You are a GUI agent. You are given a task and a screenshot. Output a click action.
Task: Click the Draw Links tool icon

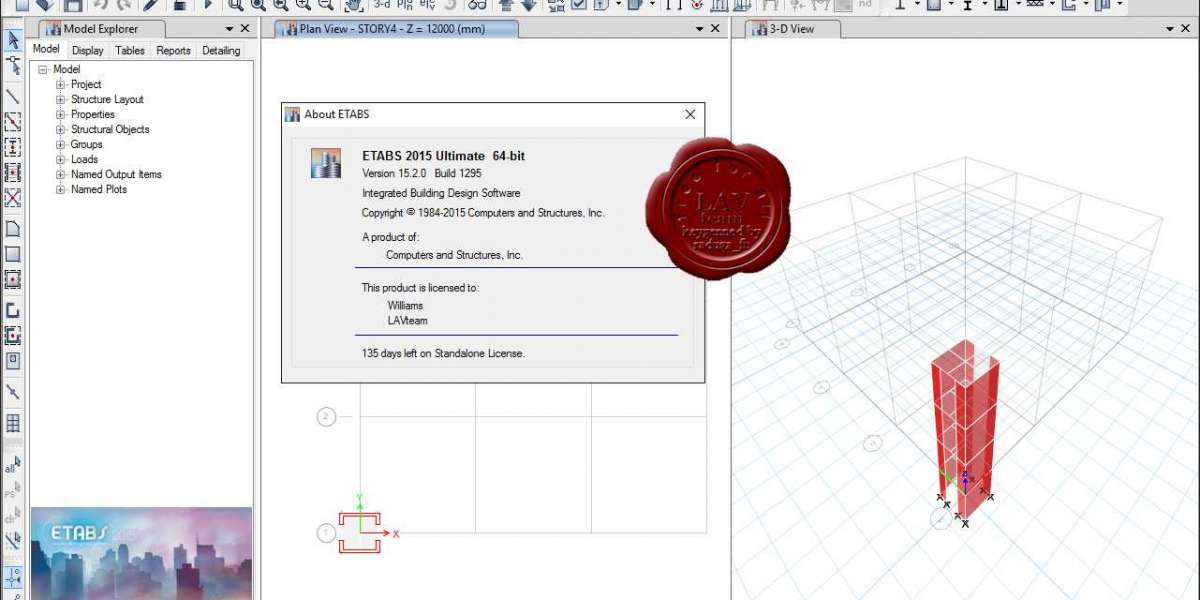point(13,392)
